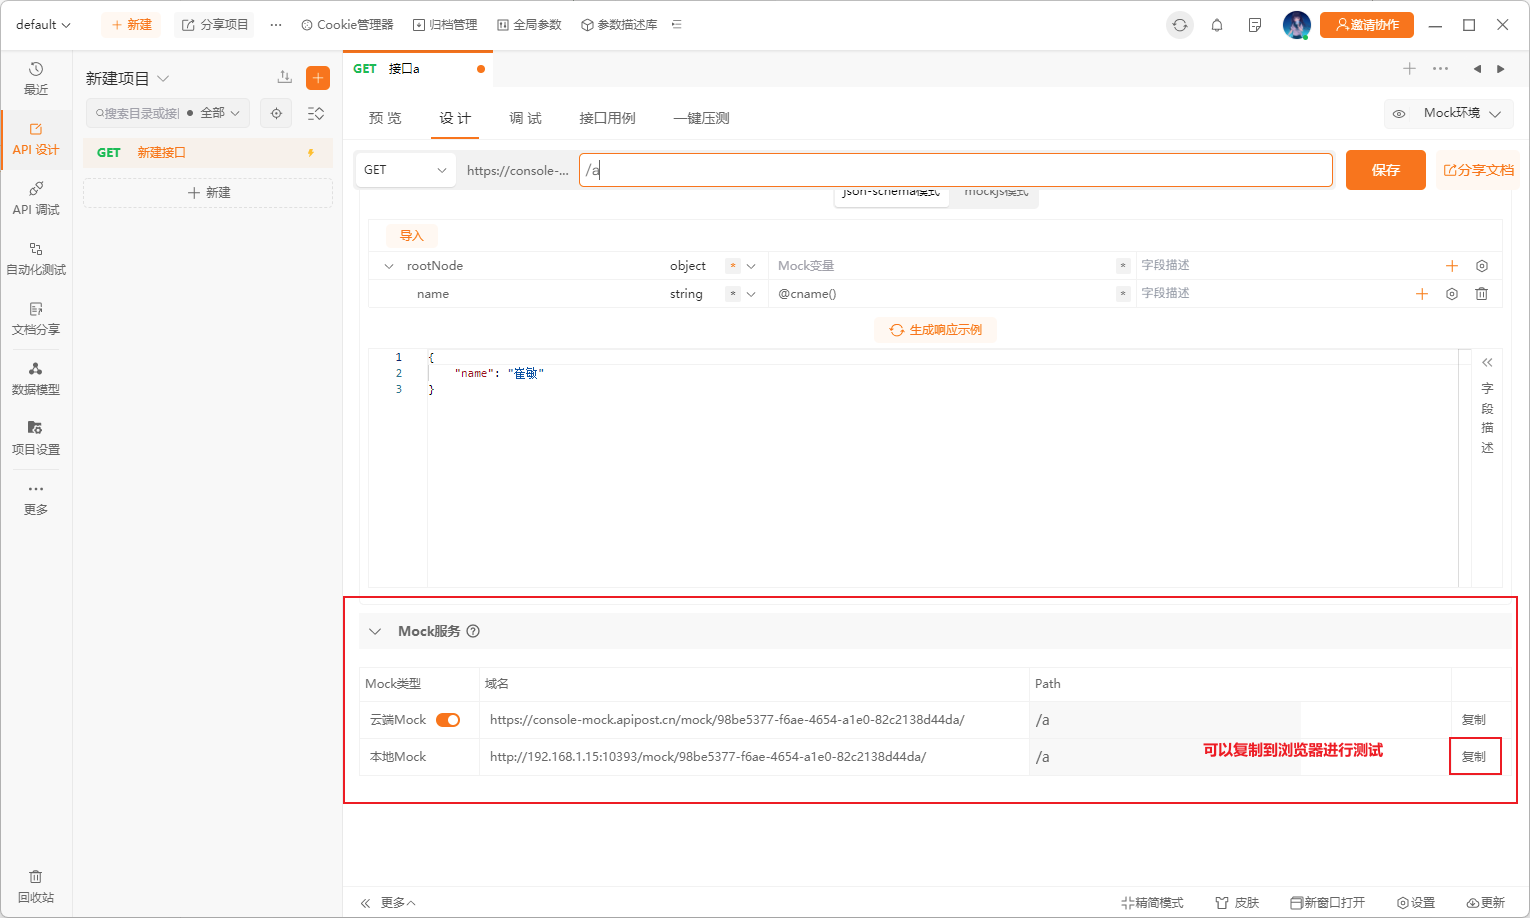Collapse the Mock服务 section
This screenshot has height=918, width=1530.
[x=375, y=631]
